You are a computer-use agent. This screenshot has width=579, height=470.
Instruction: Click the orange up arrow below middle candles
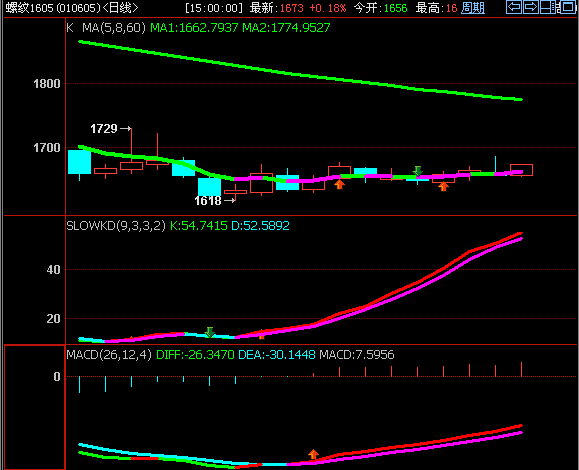[x=339, y=184]
